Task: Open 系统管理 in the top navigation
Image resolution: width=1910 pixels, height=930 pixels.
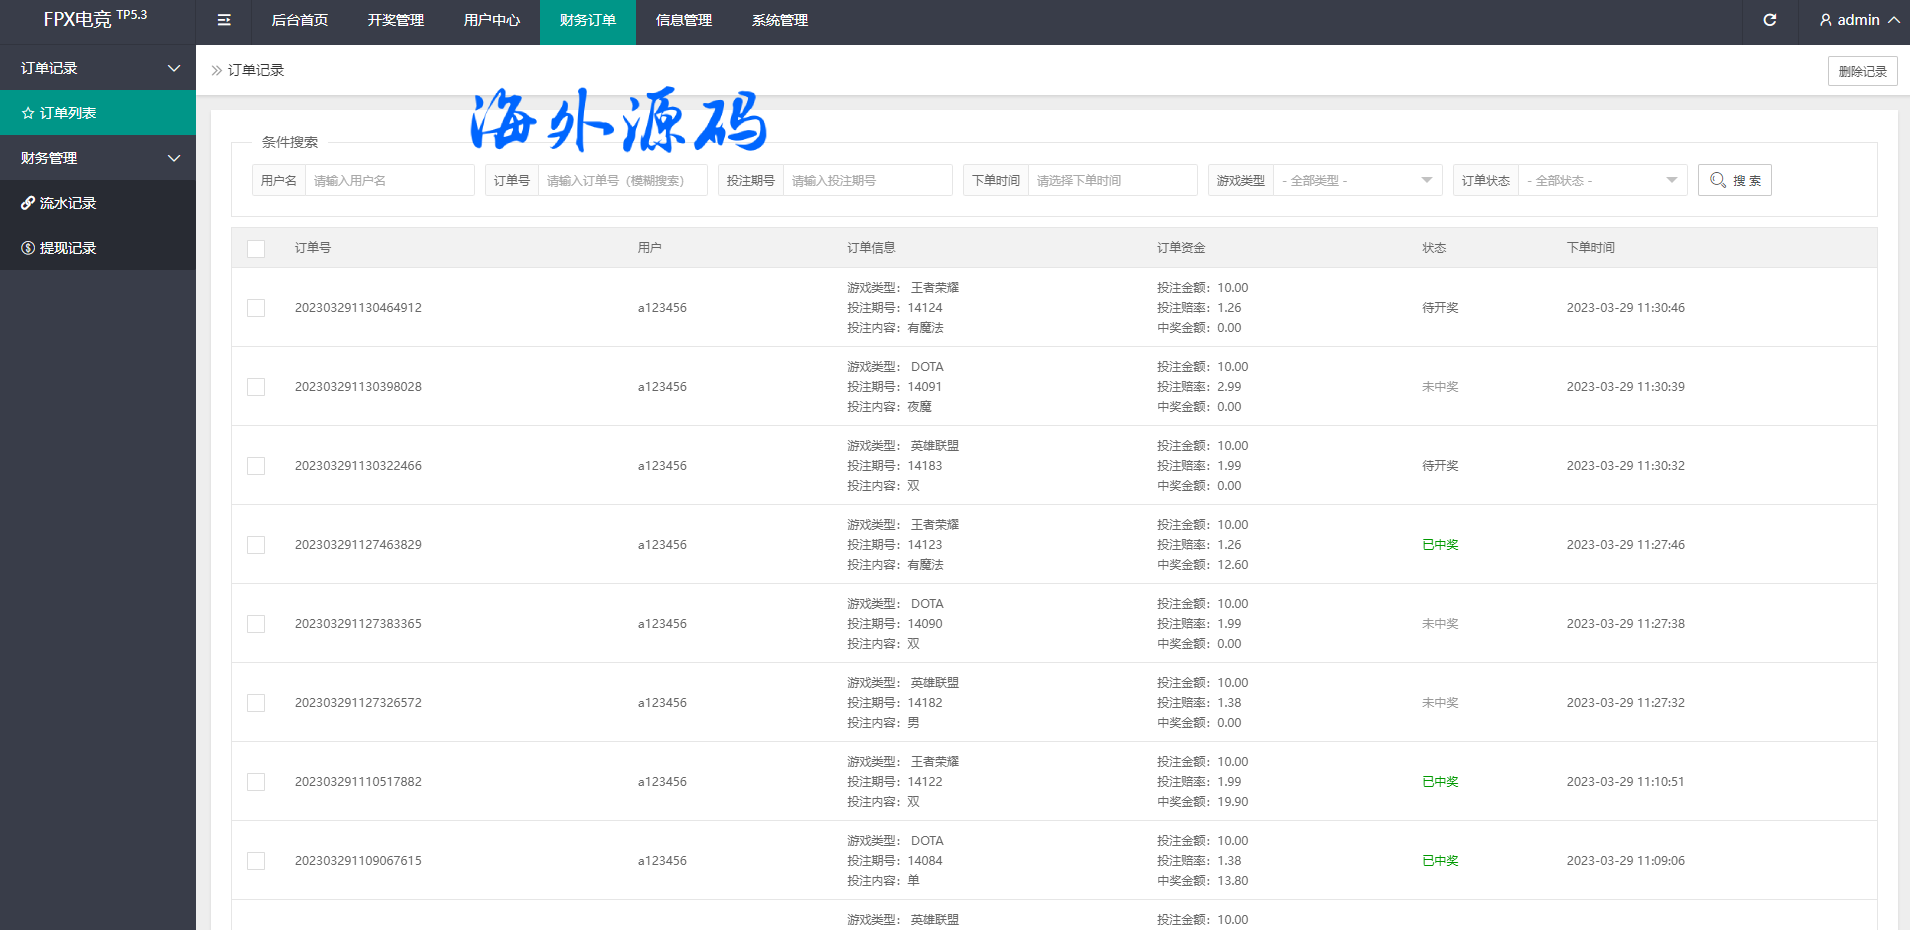Action: 779,20
